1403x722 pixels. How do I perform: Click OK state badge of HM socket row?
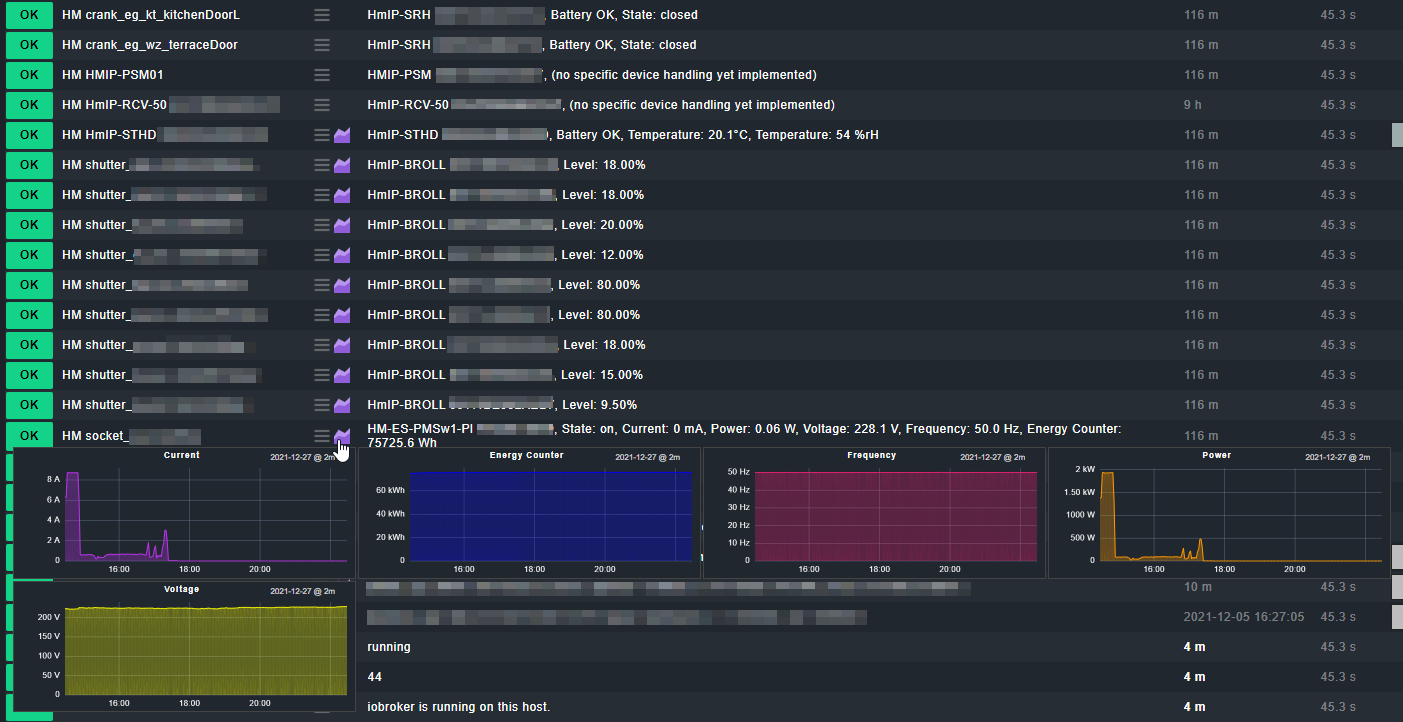click(29, 436)
